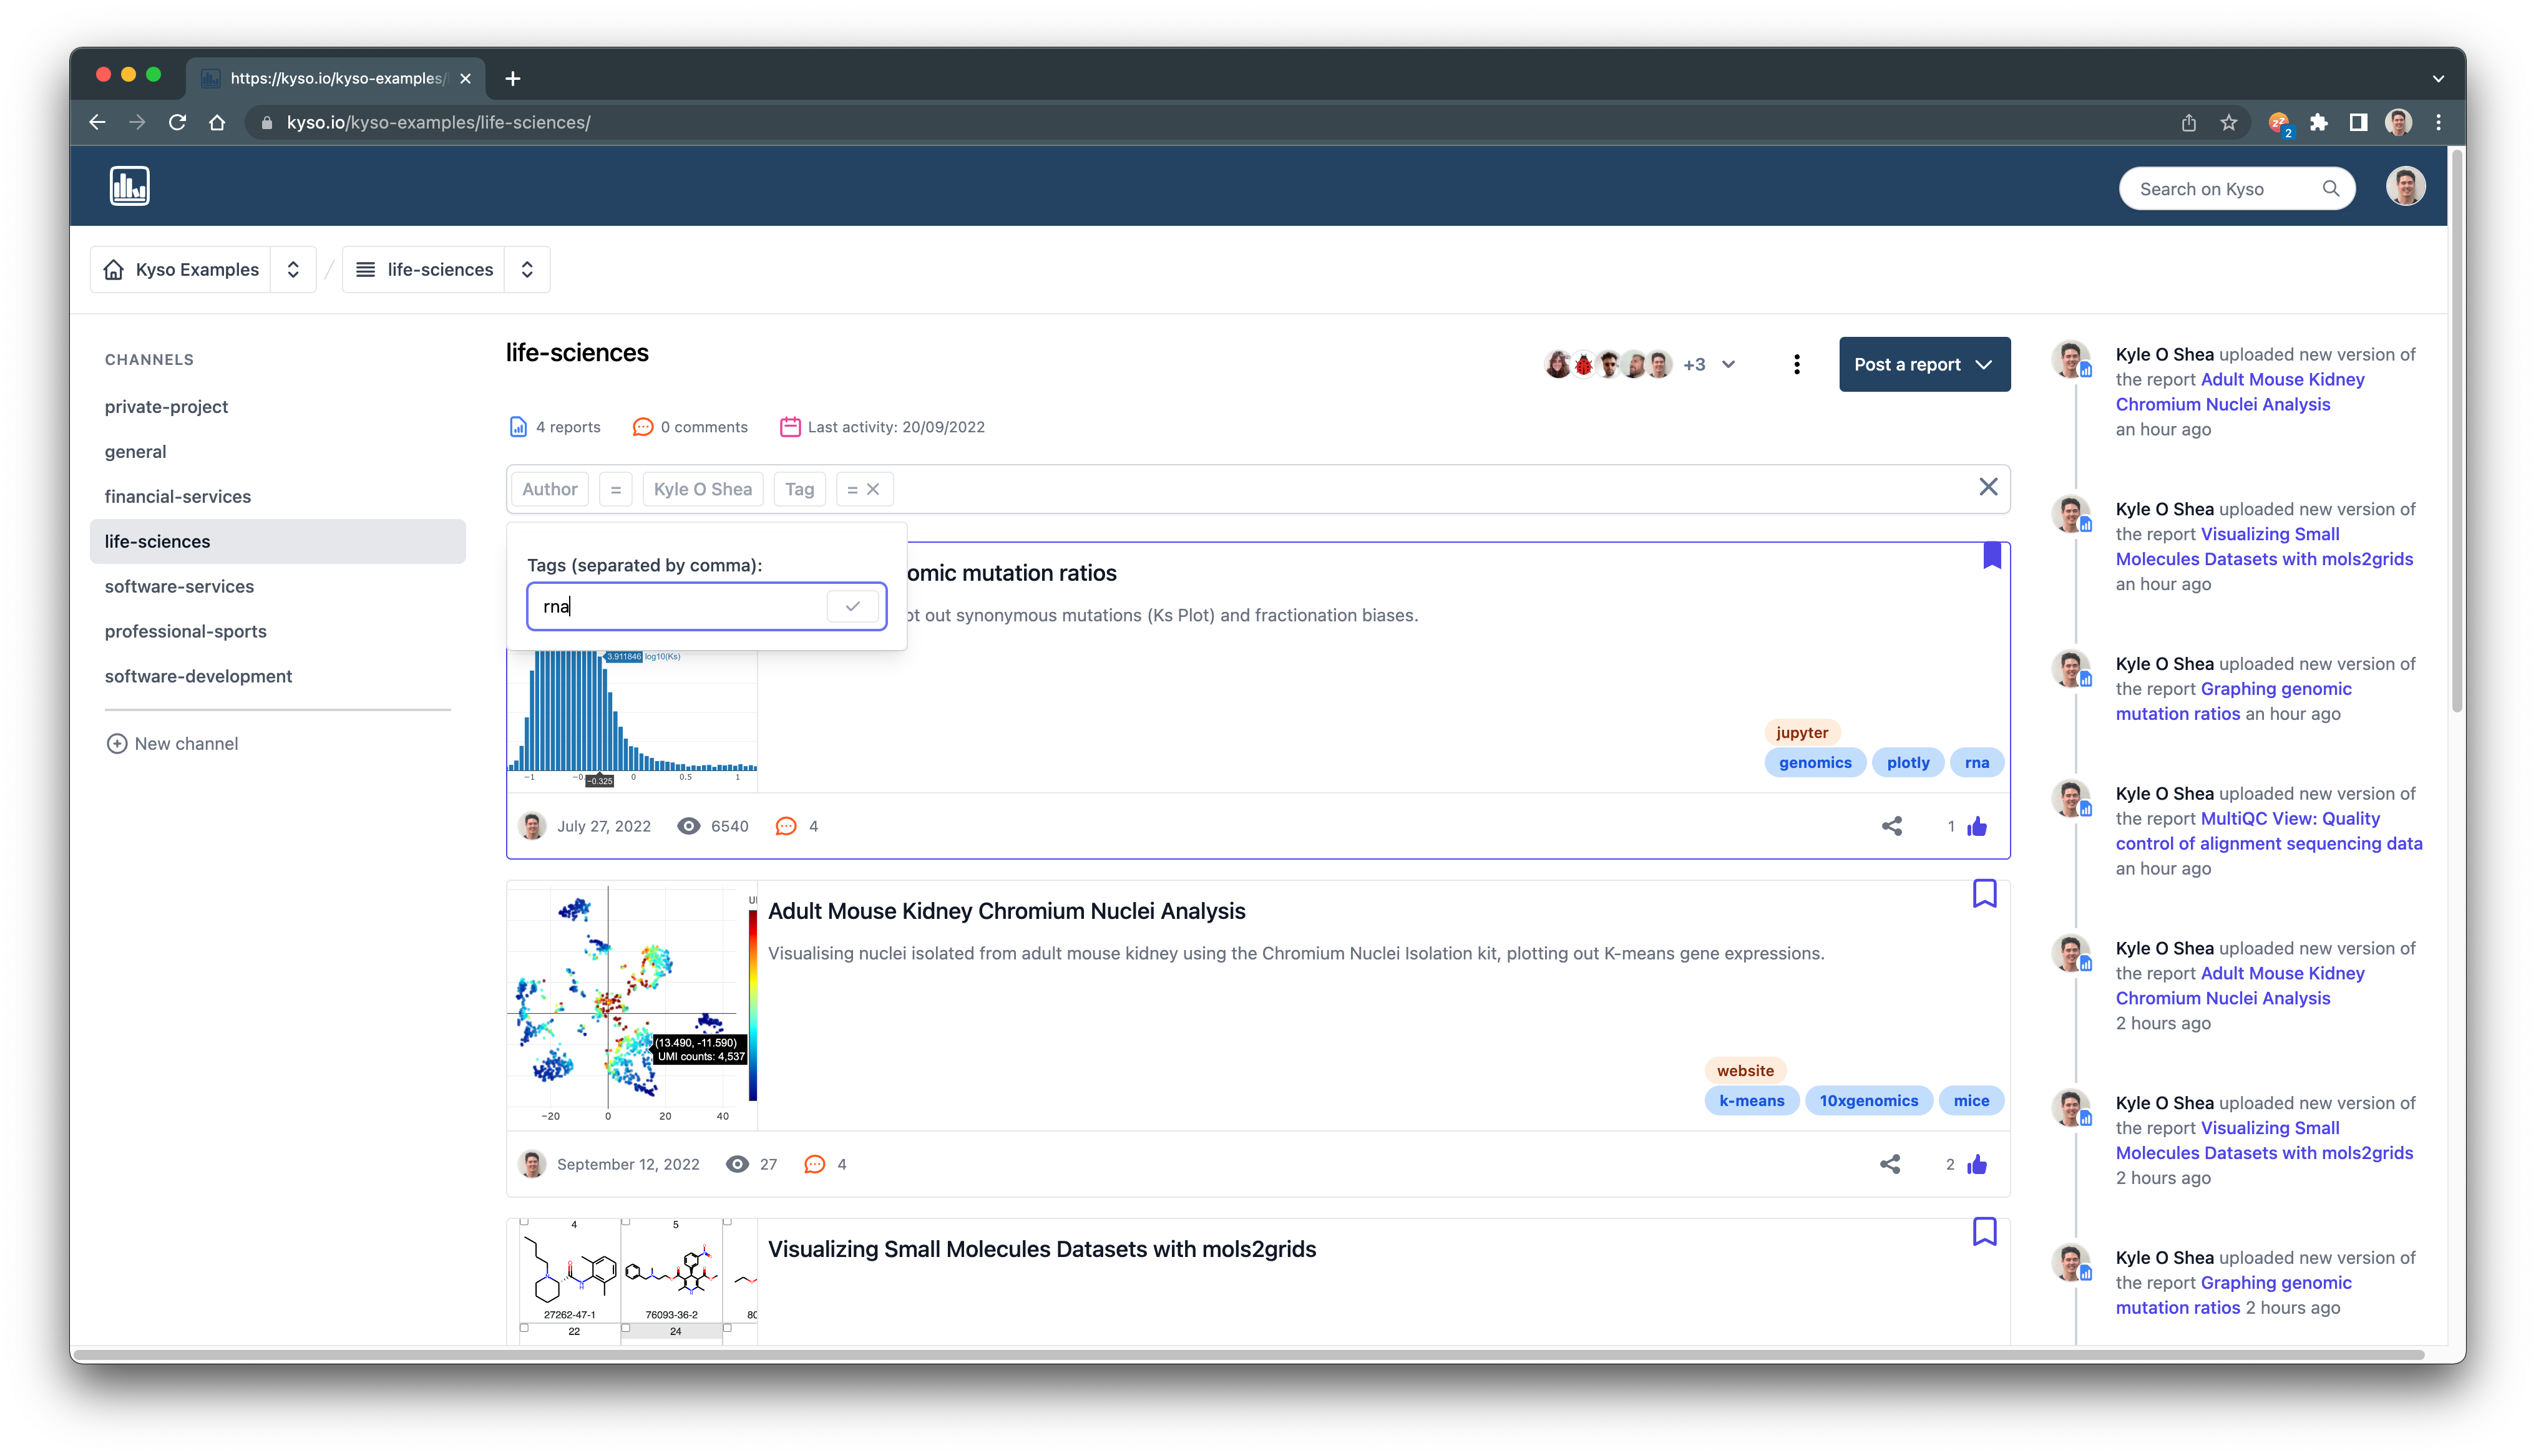This screenshot has height=1456, width=2536.
Task: Expand the Kyso Examples organization switcher
Action: tap(293, 269)
